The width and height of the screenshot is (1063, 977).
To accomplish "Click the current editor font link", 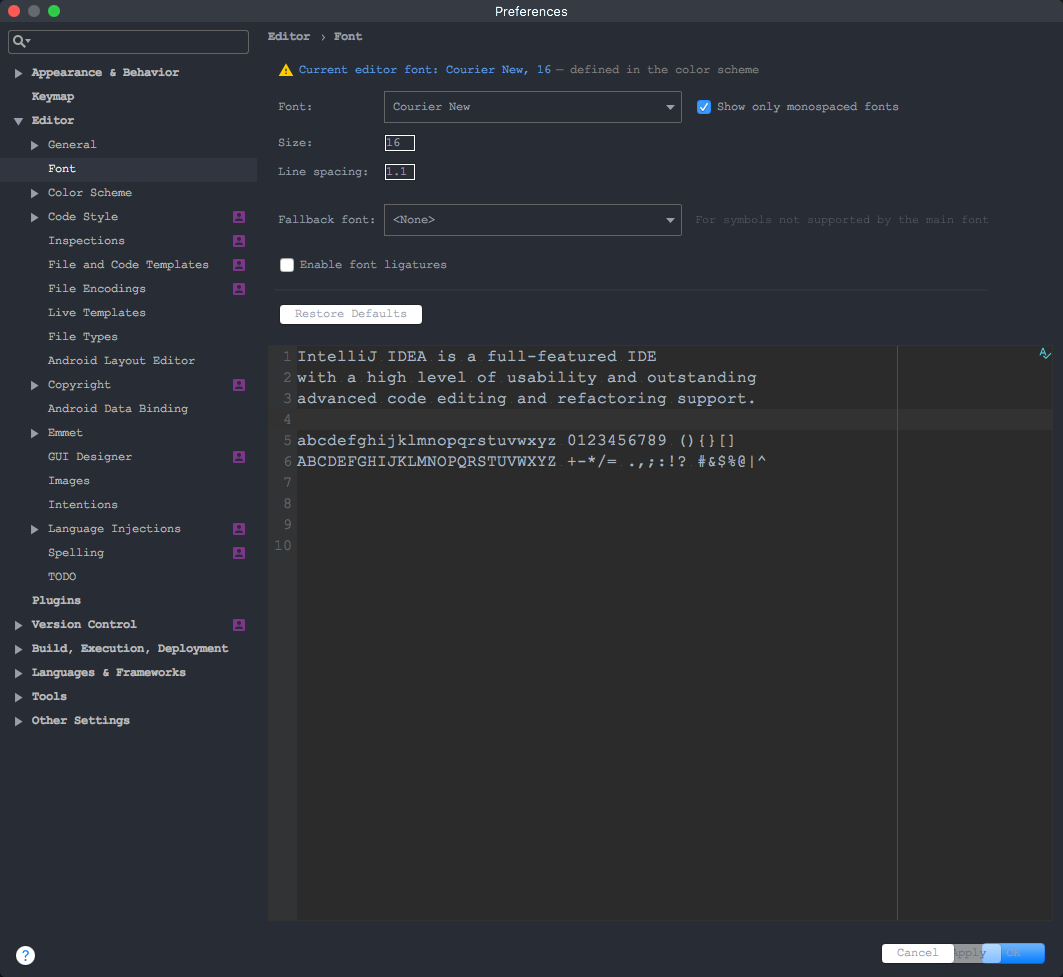I will point(424,70).
